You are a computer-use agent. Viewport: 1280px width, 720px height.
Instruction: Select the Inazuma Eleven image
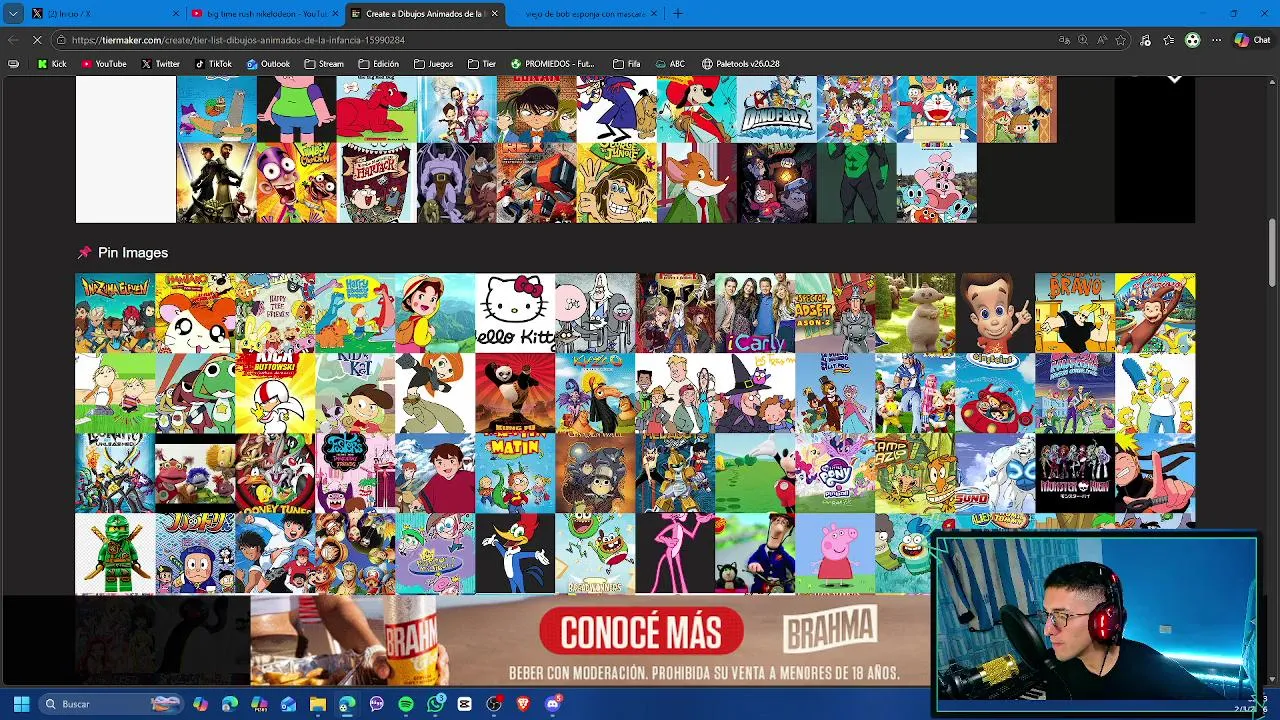pyautogui.click(x=115, y=313)
